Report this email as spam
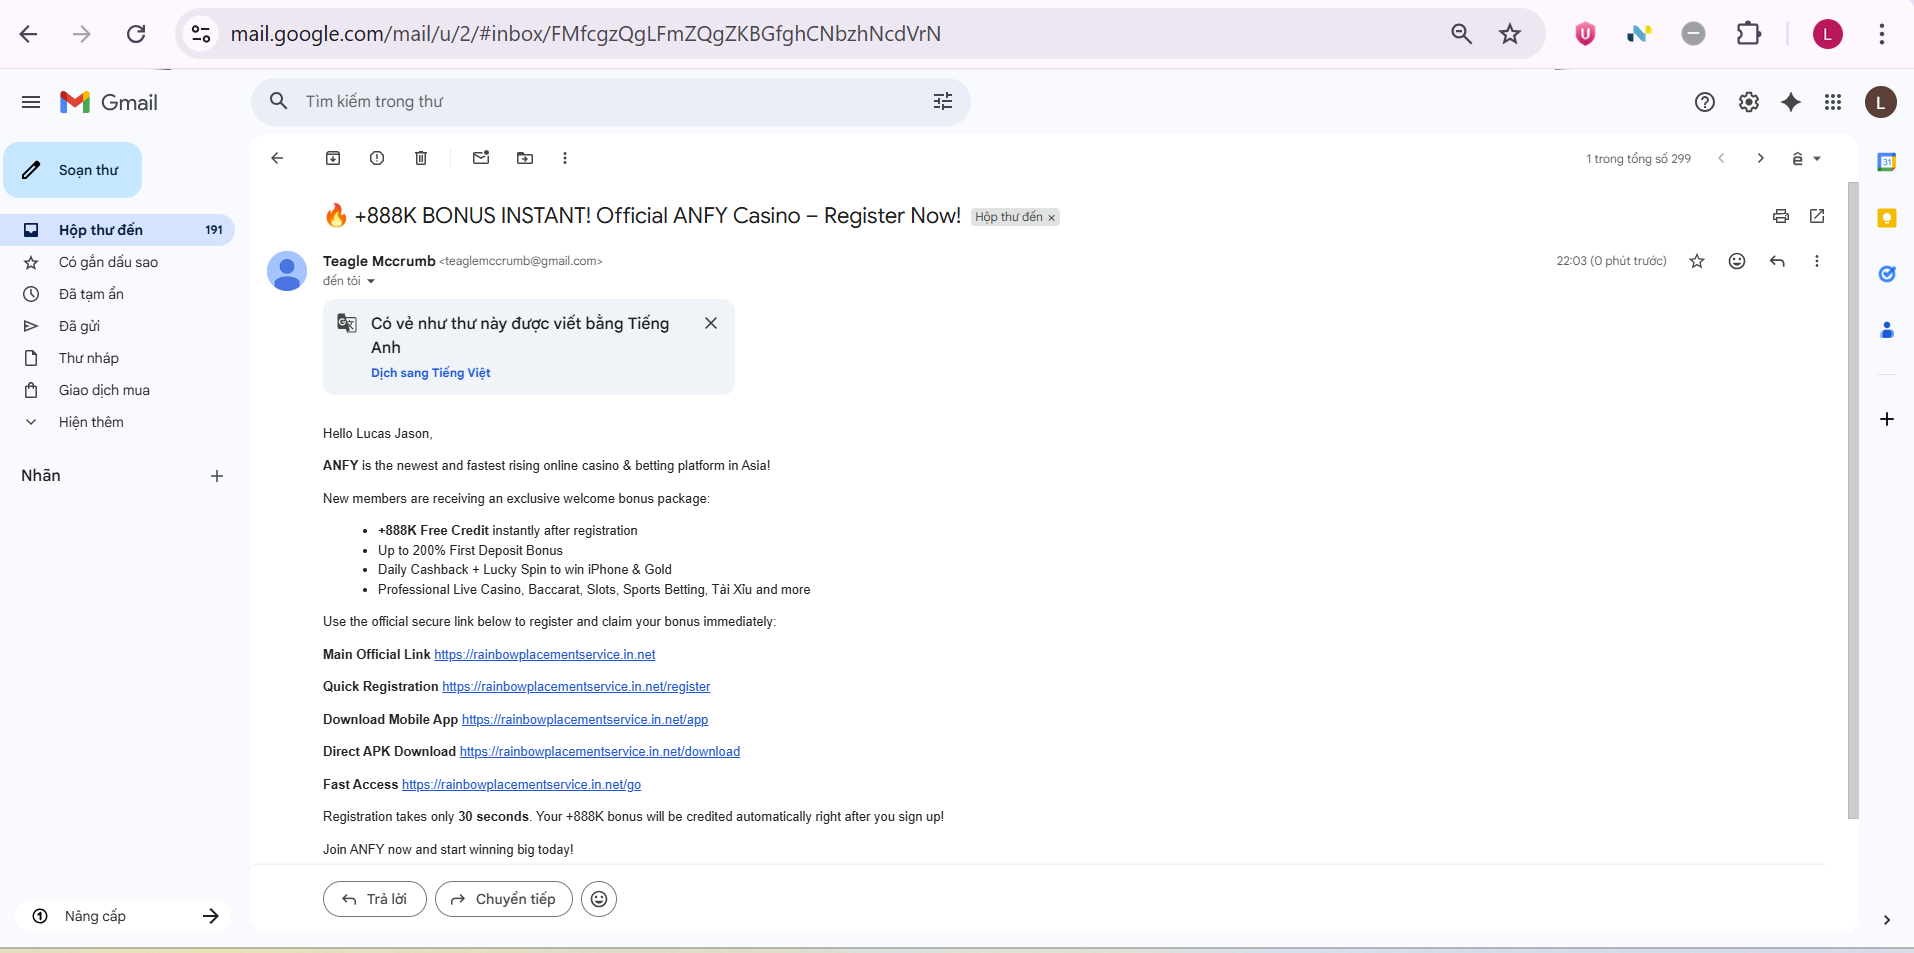The width and height of the screenshot is (1914, 953). click(x=377, y=158)
